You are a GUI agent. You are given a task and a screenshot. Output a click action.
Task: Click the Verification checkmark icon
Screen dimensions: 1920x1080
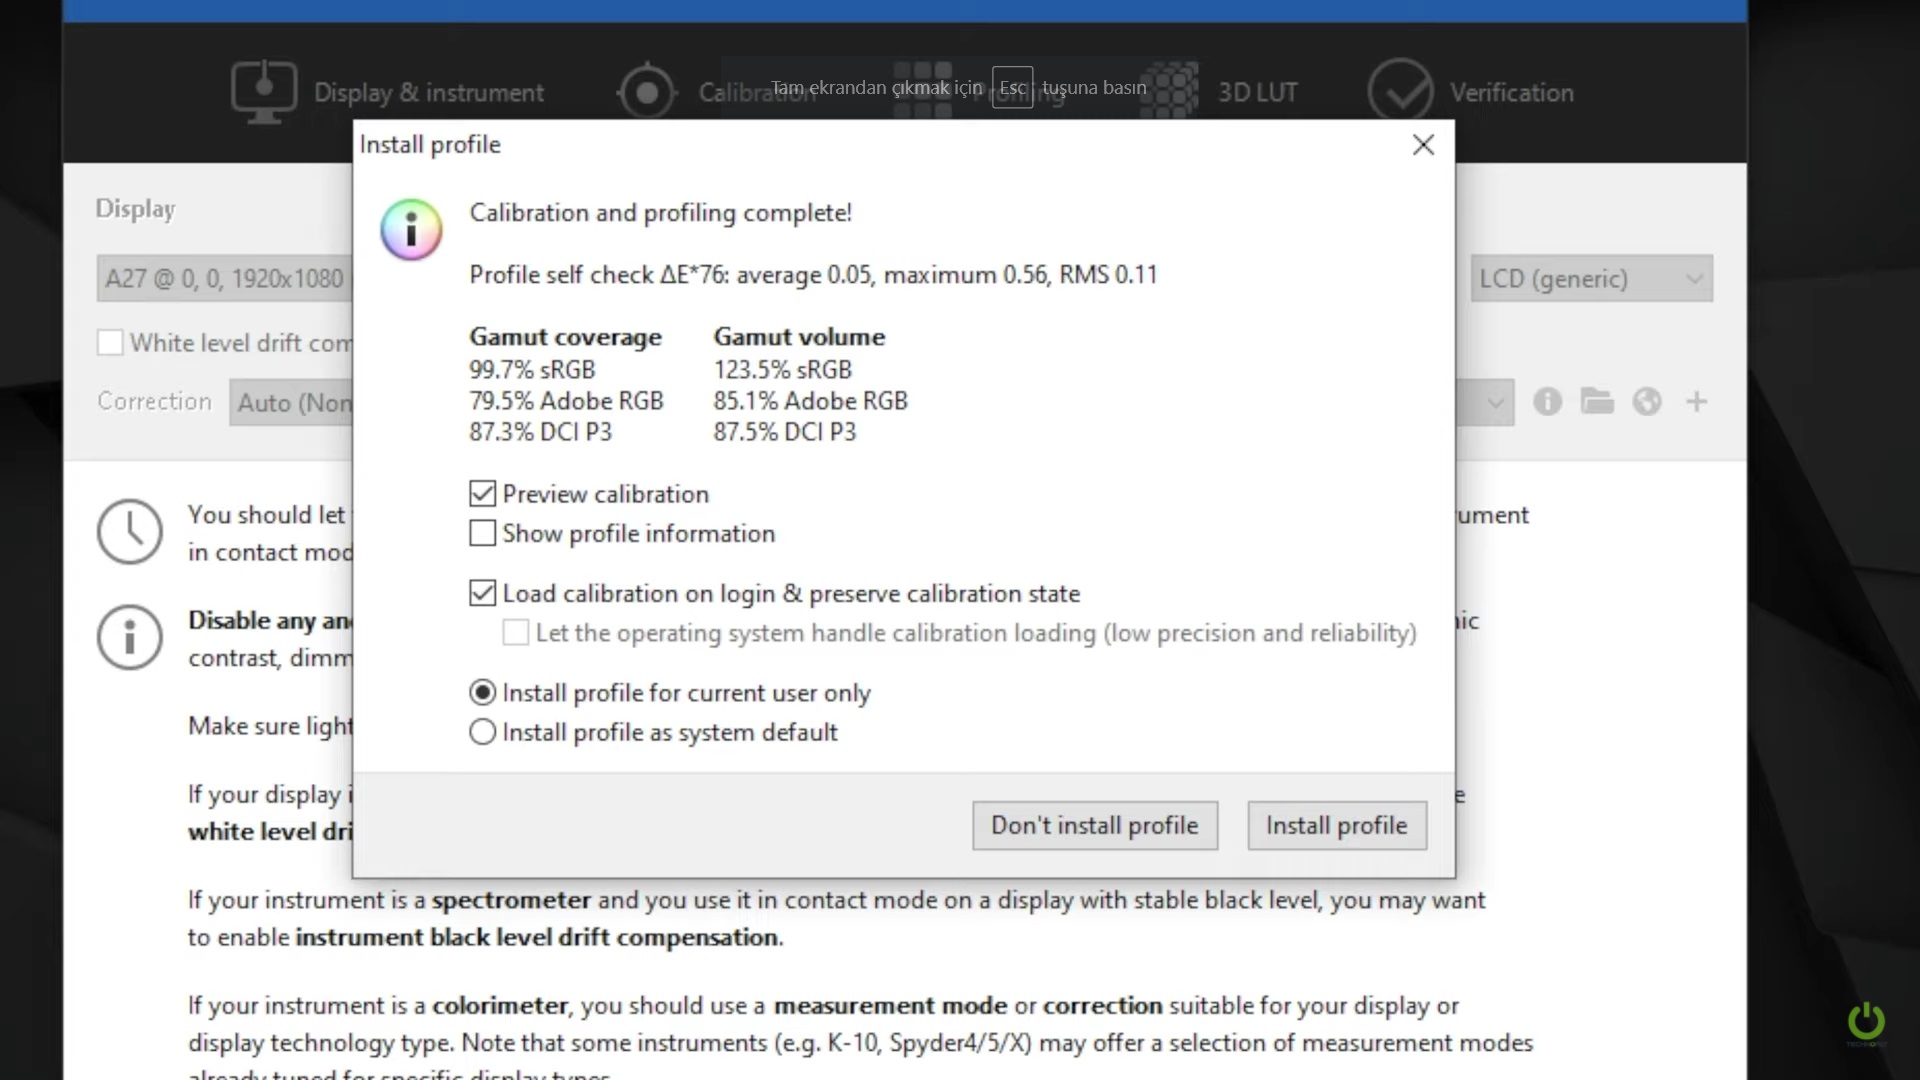click(1400, 92)
